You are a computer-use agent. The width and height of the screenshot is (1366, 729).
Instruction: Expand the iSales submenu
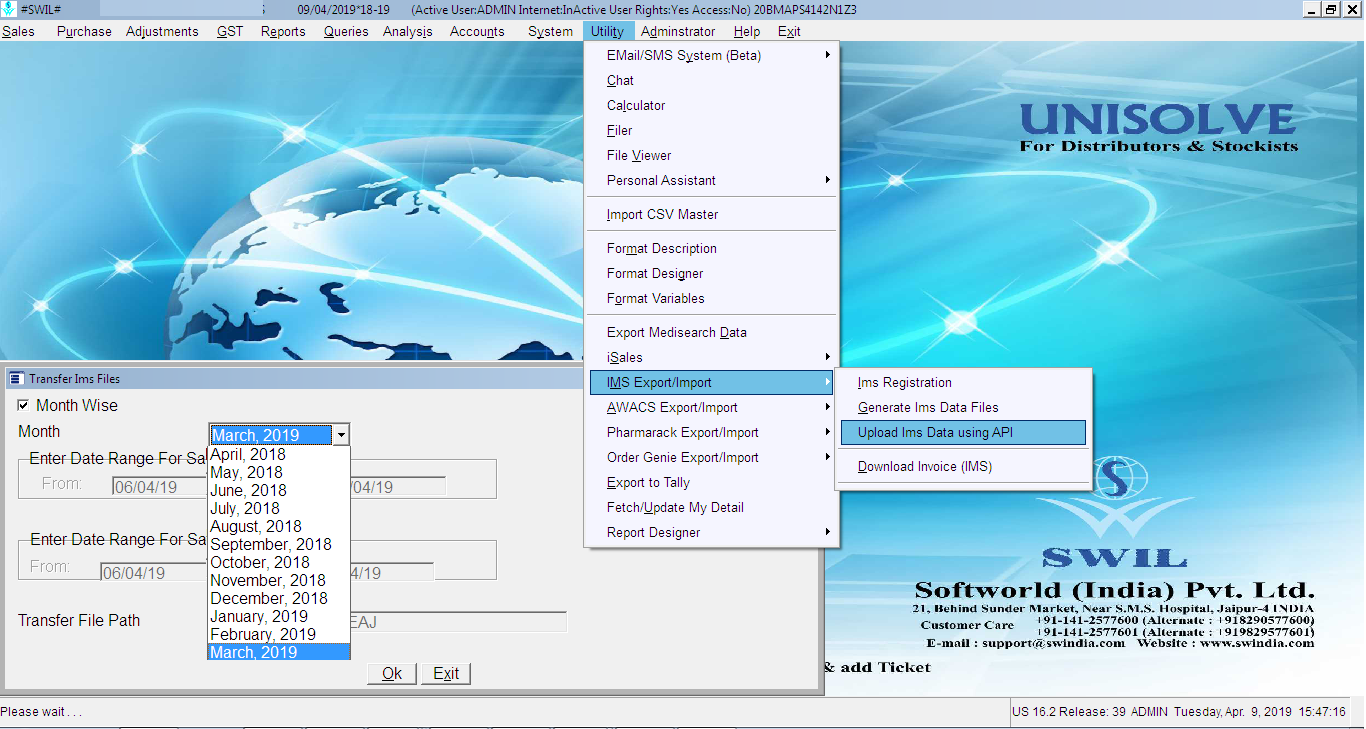(712, 357)
